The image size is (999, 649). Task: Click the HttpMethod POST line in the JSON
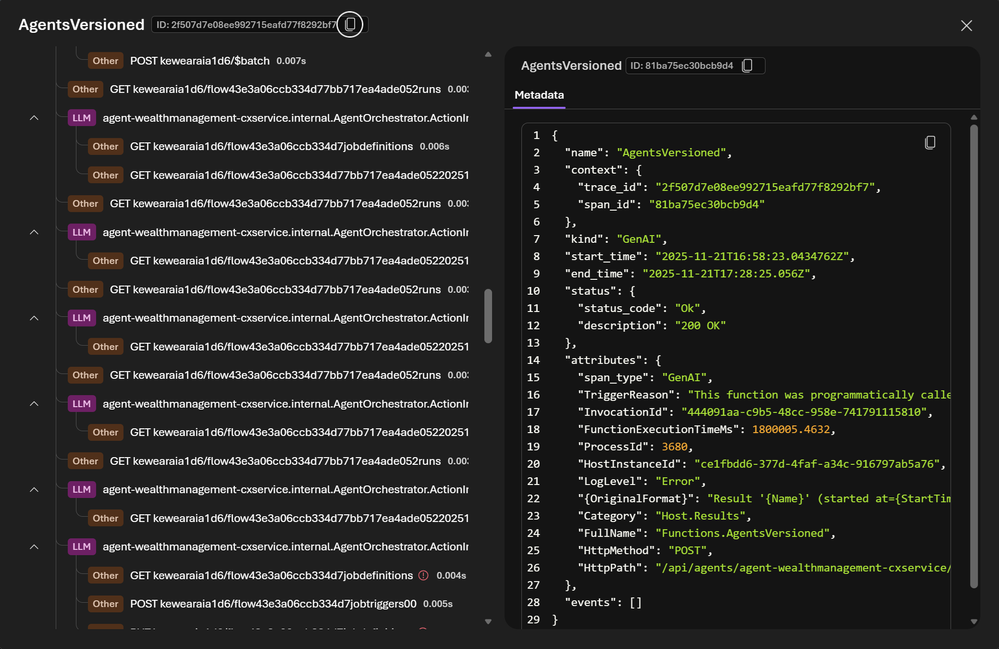640,551
